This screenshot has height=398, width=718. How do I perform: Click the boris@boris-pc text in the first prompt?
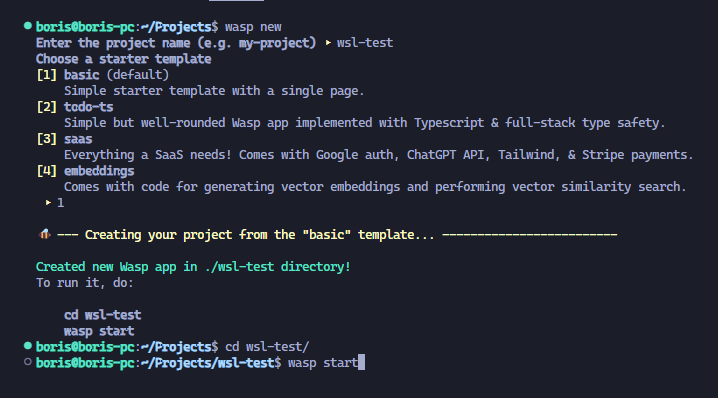[x=85, y=27]
